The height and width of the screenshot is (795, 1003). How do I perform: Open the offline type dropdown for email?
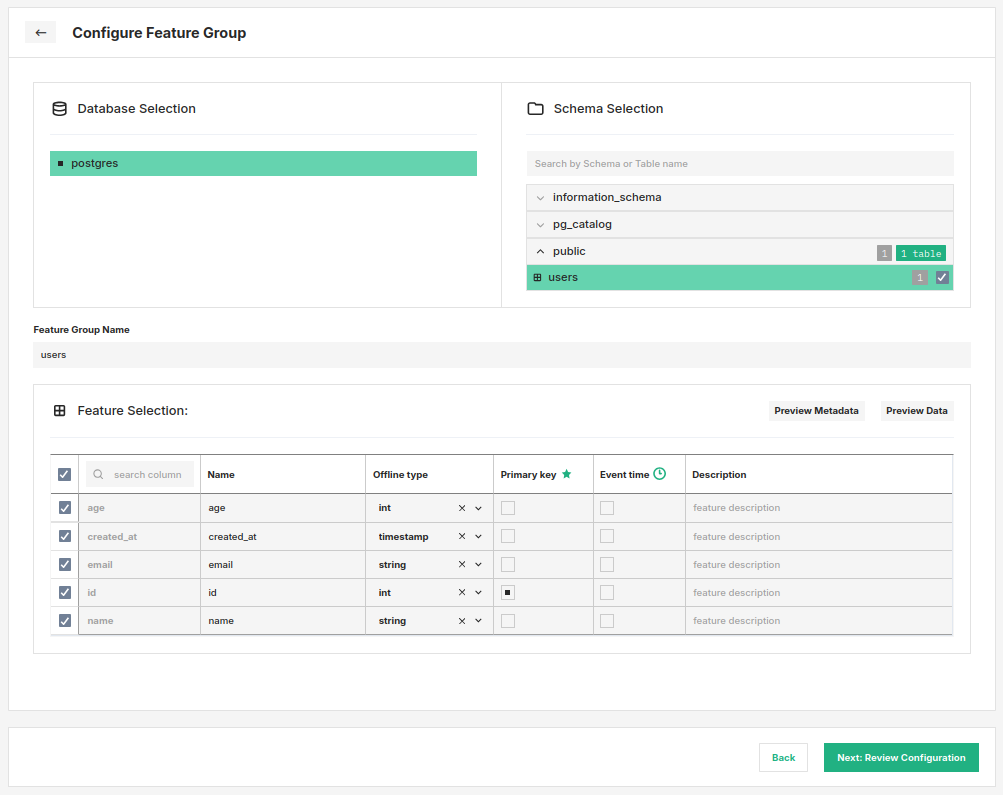point(478,564)
